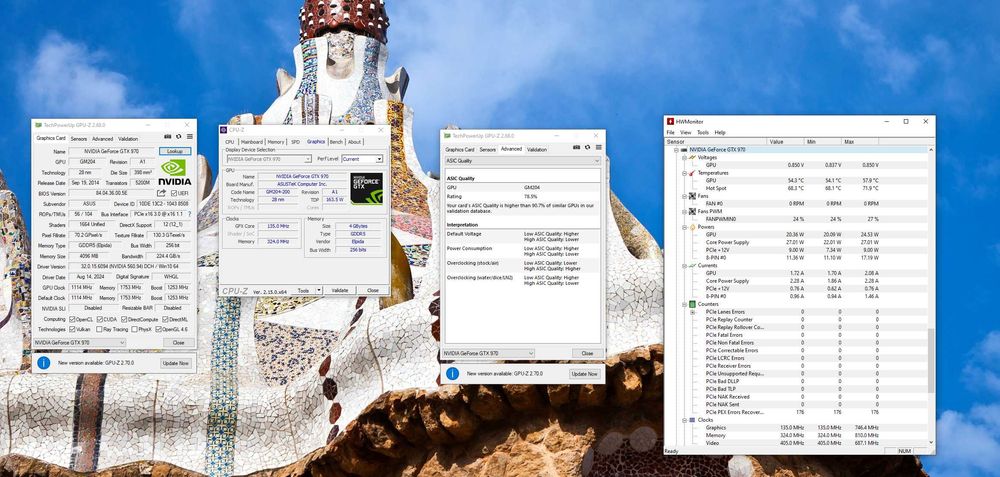Click the Temperatures thermometer icon in HWMonitor
The width and height of the screenshot is (1000, 477).
pyautogui.click(x=692, y=173)
